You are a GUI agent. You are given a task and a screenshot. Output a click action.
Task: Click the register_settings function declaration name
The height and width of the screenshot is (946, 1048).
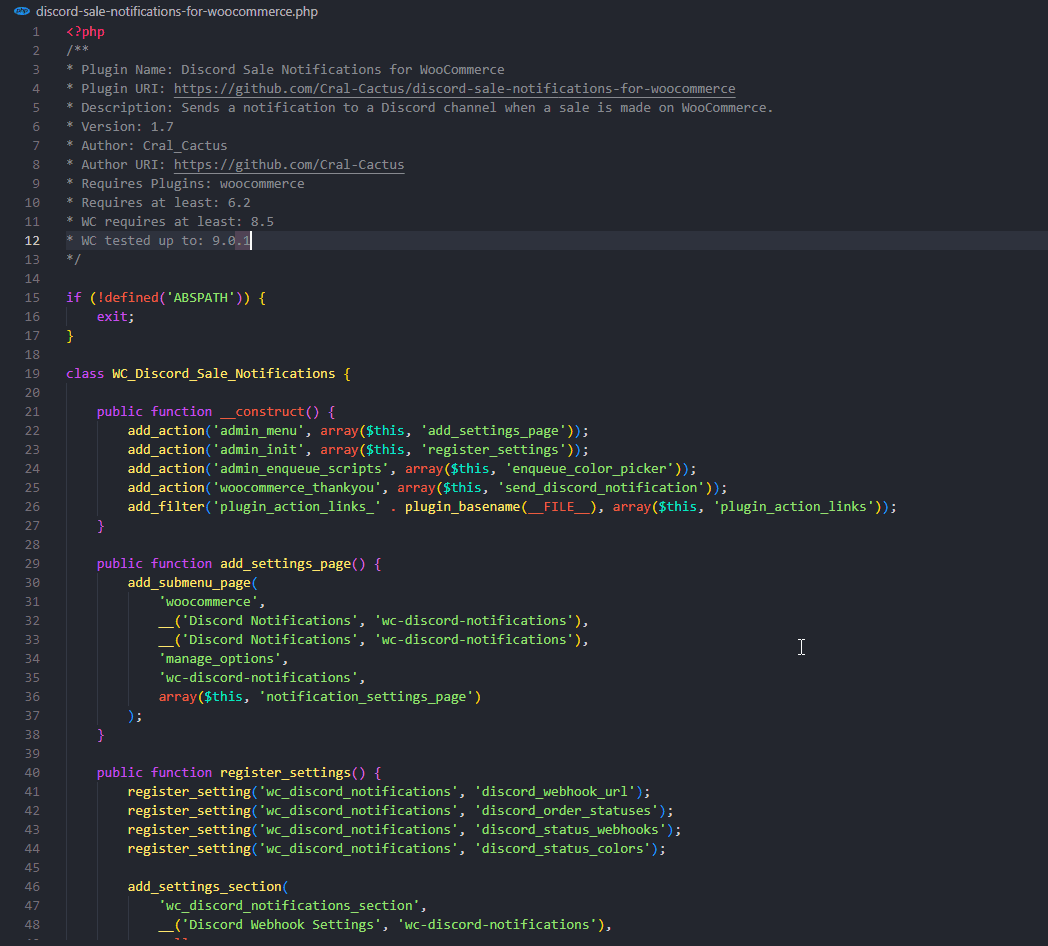coord(284,773)
